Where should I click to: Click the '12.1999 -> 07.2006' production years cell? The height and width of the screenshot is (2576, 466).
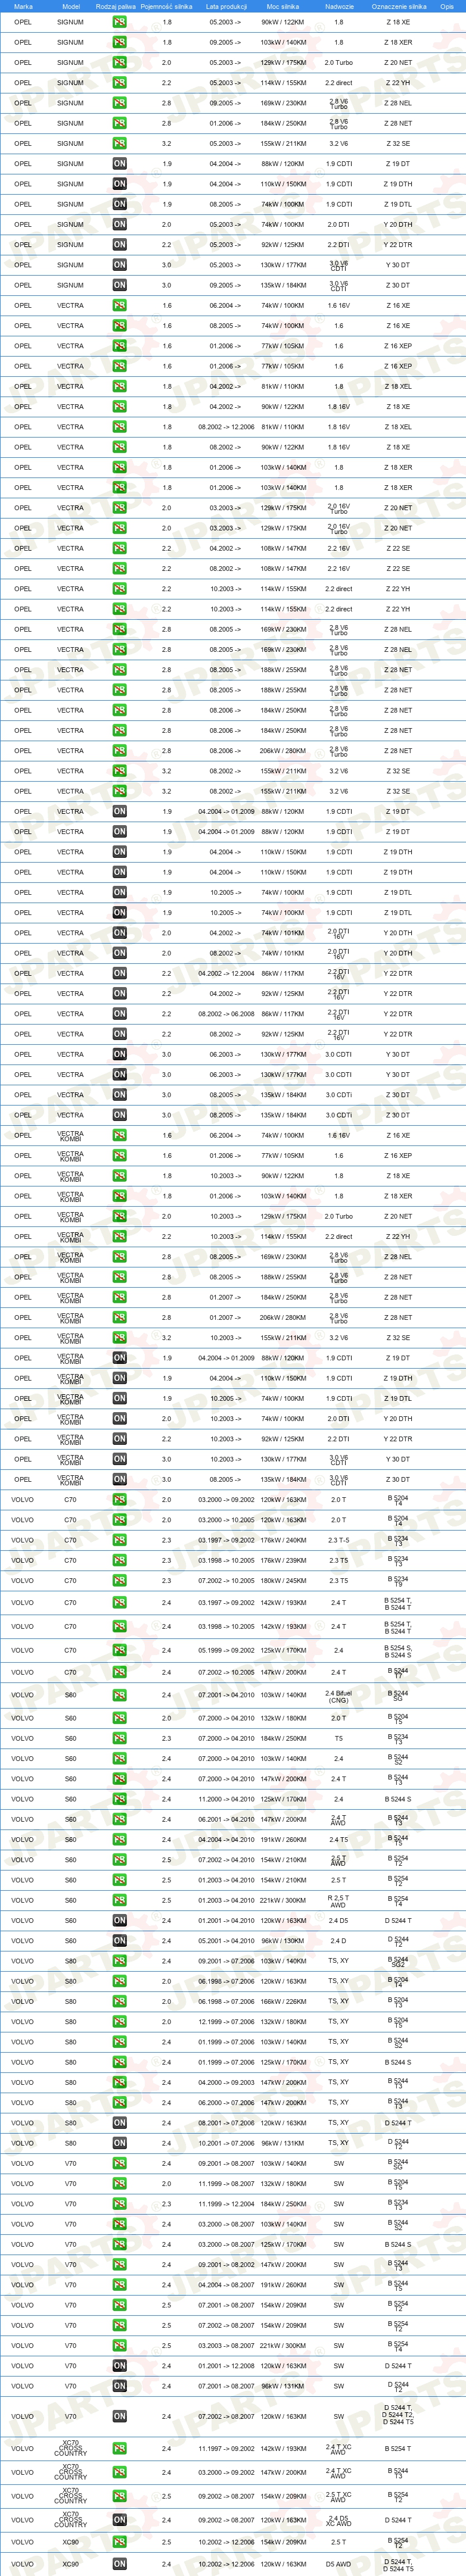(226, 2021)
